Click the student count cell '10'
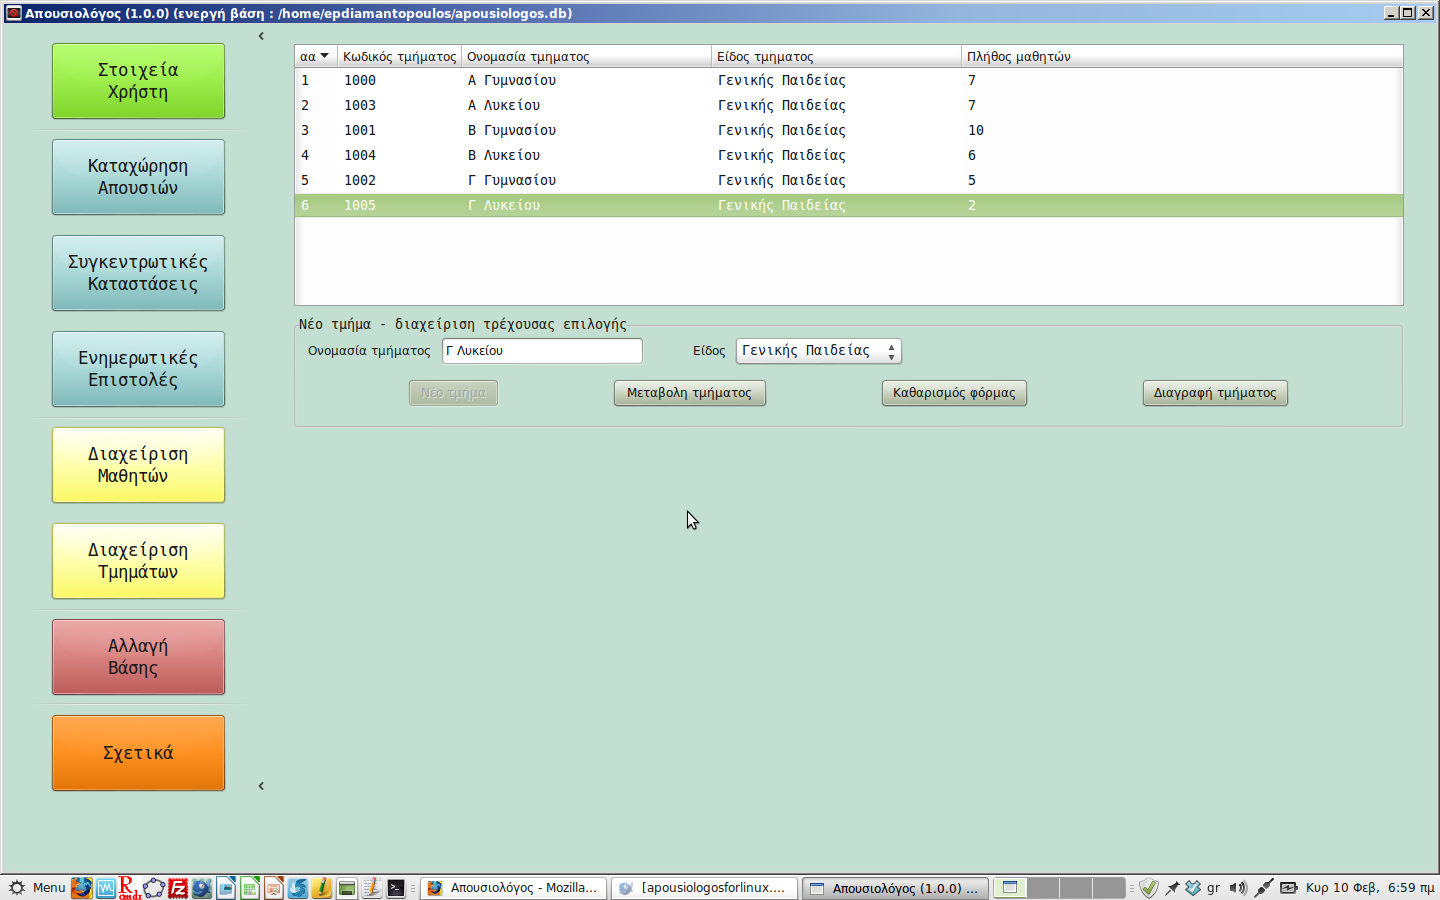This screenshot has height=900, width=1440. (976, 130)
